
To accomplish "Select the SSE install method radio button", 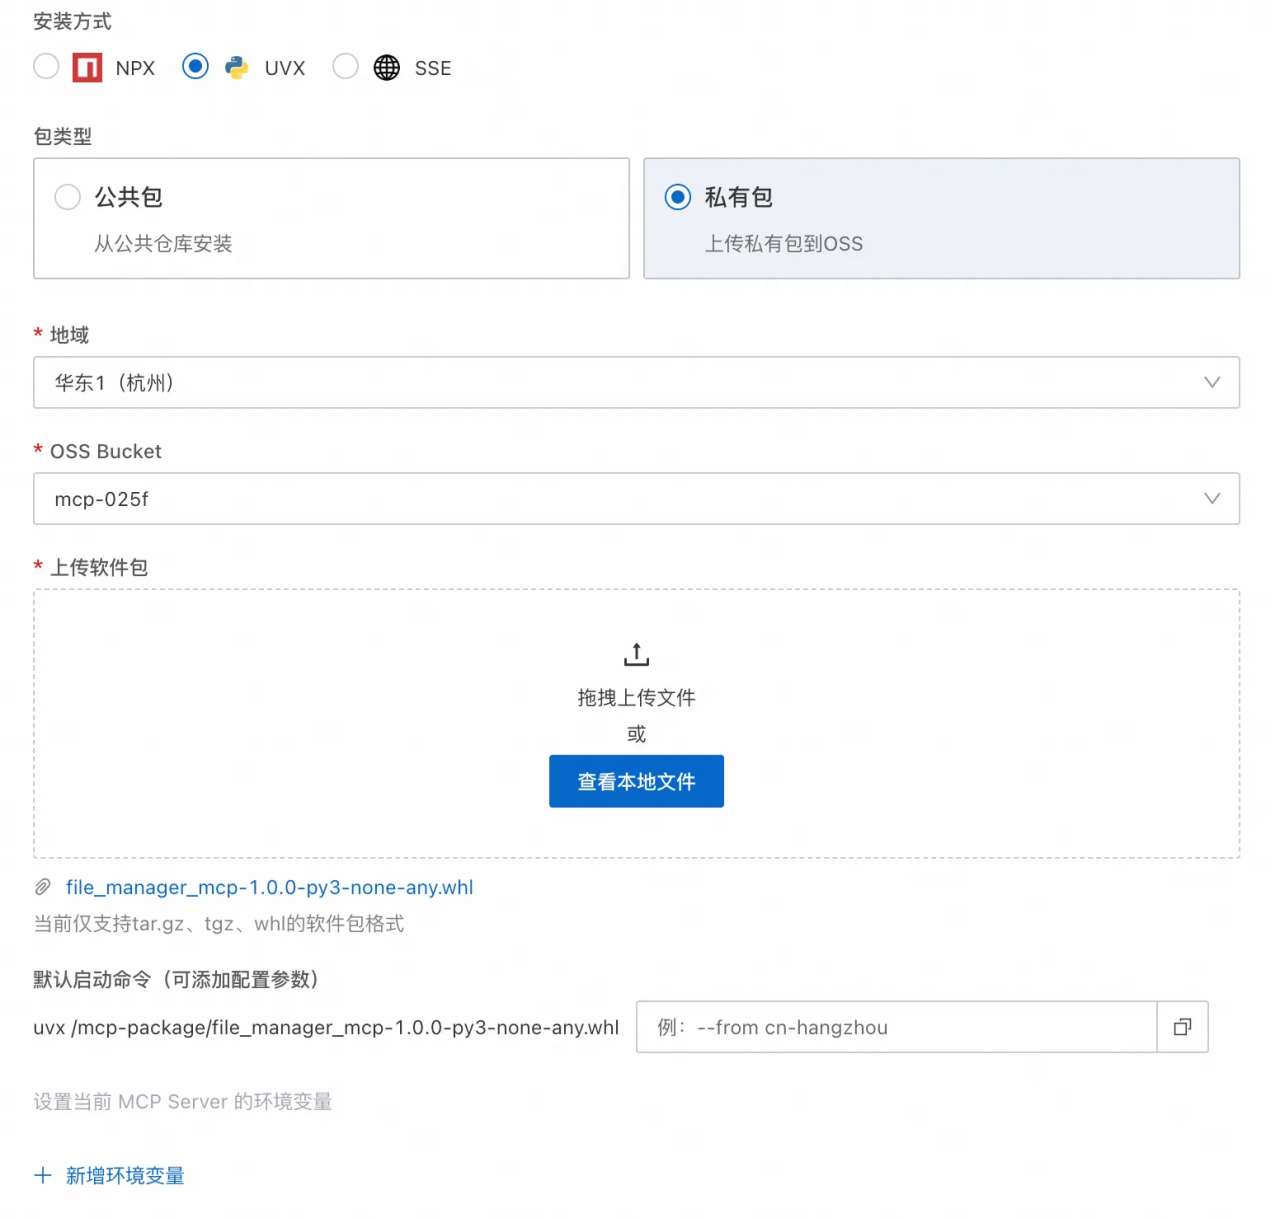I will [x=345, y=67].
